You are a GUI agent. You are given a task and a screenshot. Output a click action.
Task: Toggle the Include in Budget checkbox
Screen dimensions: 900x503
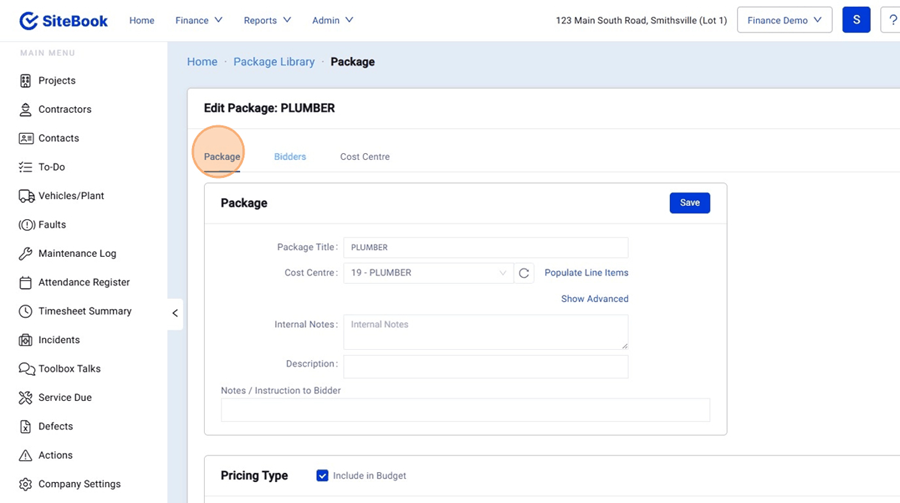(x=322, y=476)
